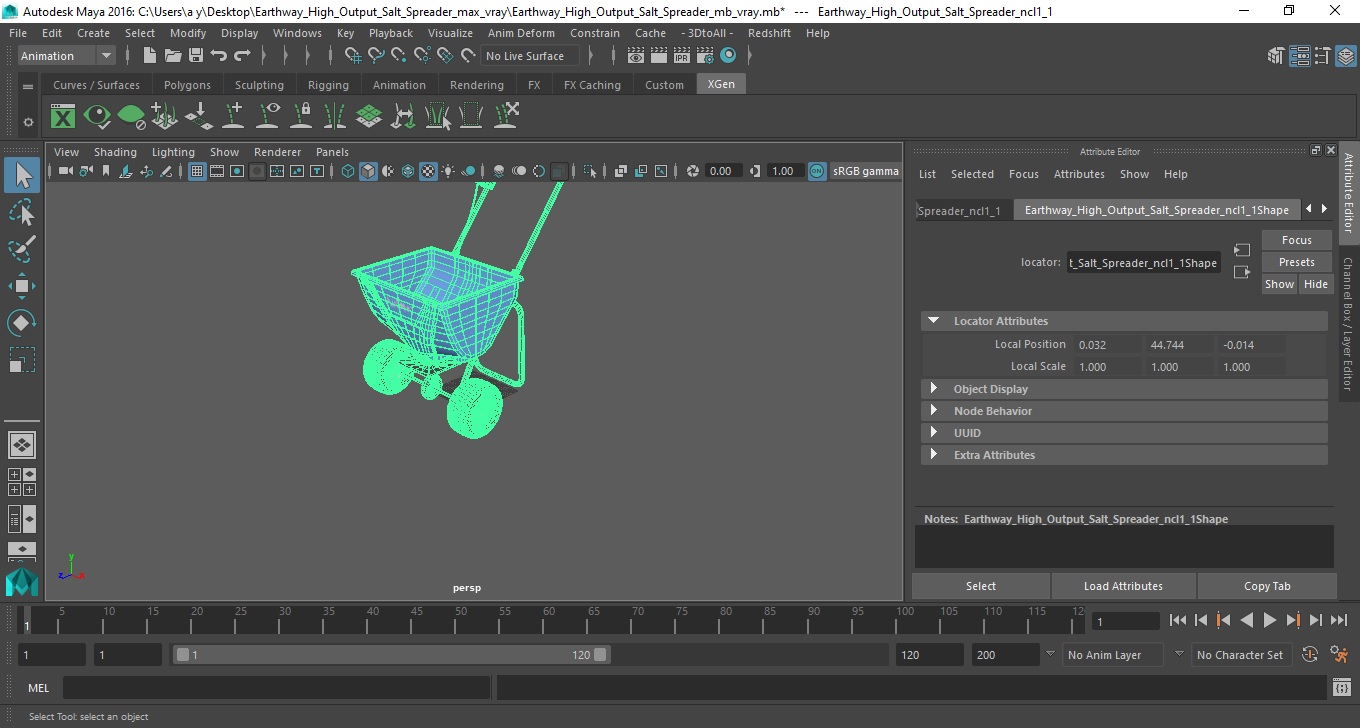This screenshot has width=1360, height=728.
Task: Toggle the Snap to grids magnet icon
Action: point(353,56)
